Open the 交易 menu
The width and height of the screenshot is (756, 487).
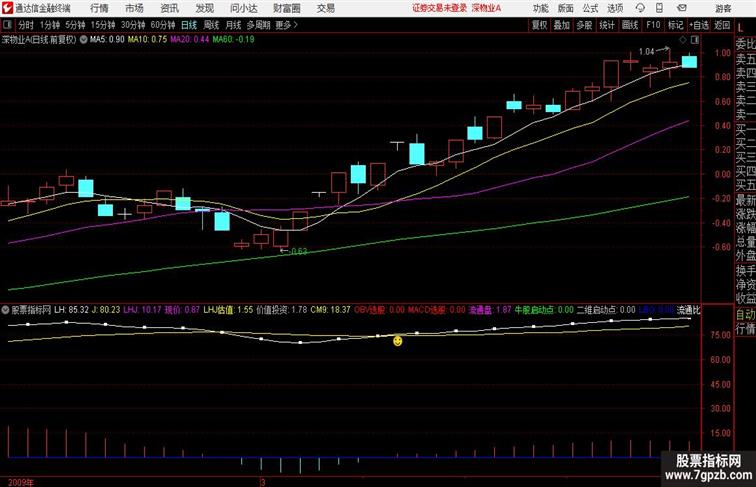(x=325, y=8)
